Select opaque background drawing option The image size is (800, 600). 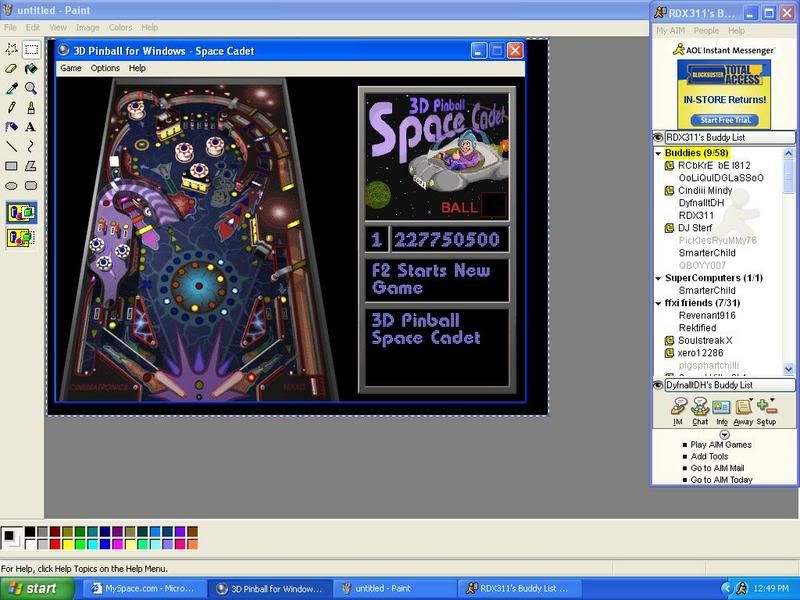(21, 212)
